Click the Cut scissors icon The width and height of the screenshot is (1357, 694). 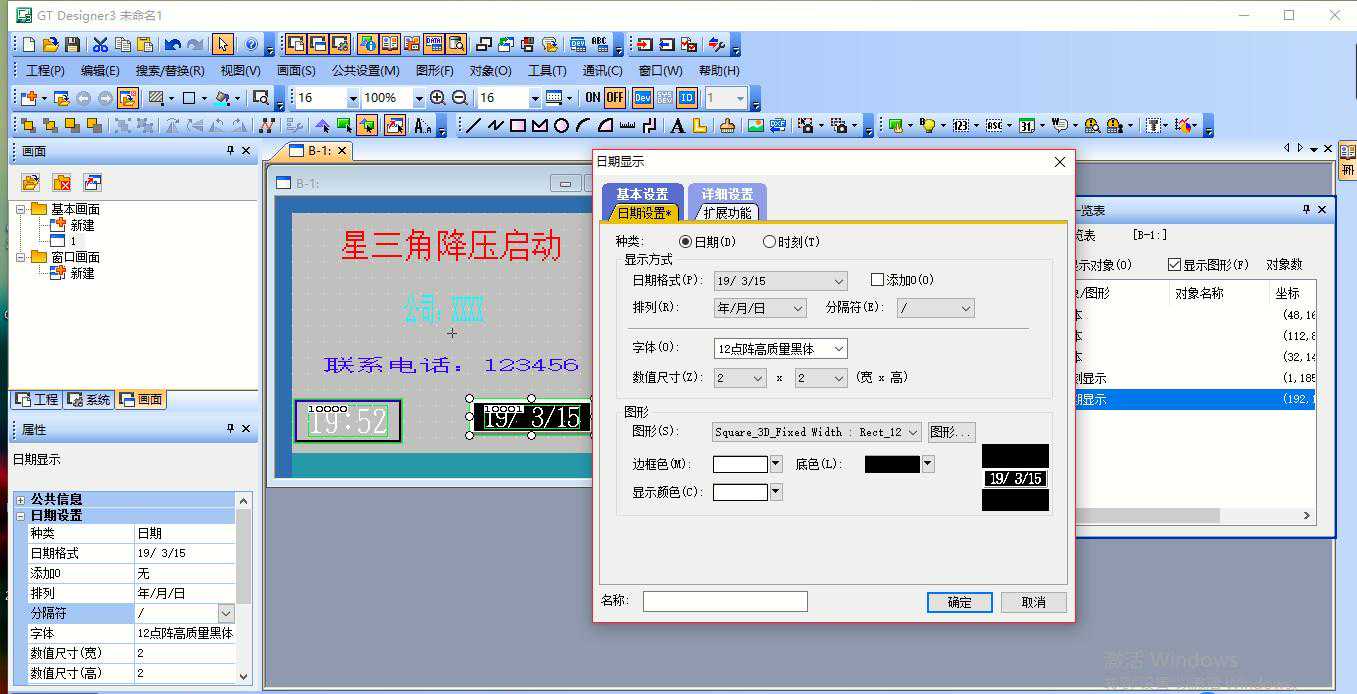(100, 45)
